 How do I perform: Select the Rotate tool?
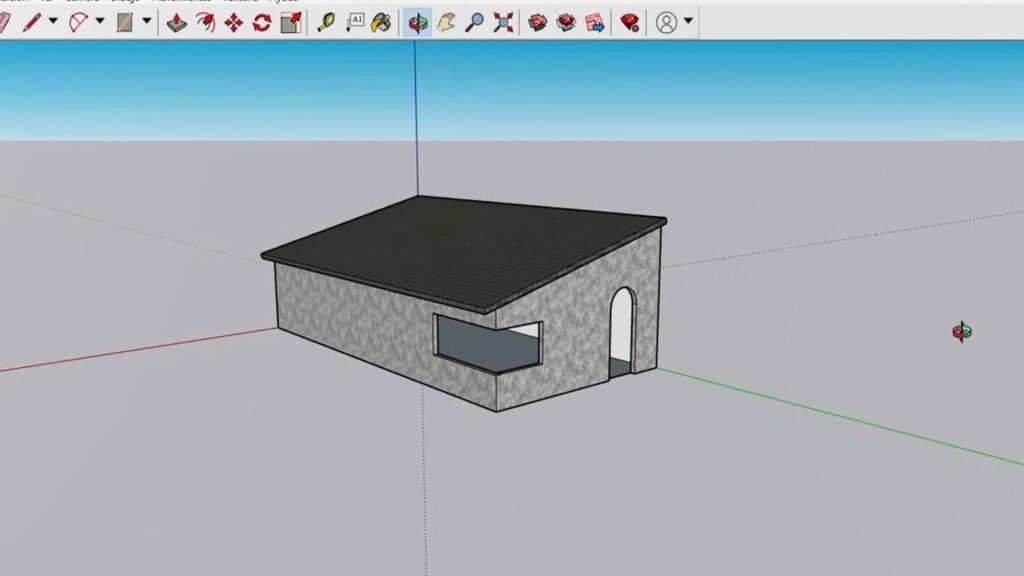pos(262,23)
